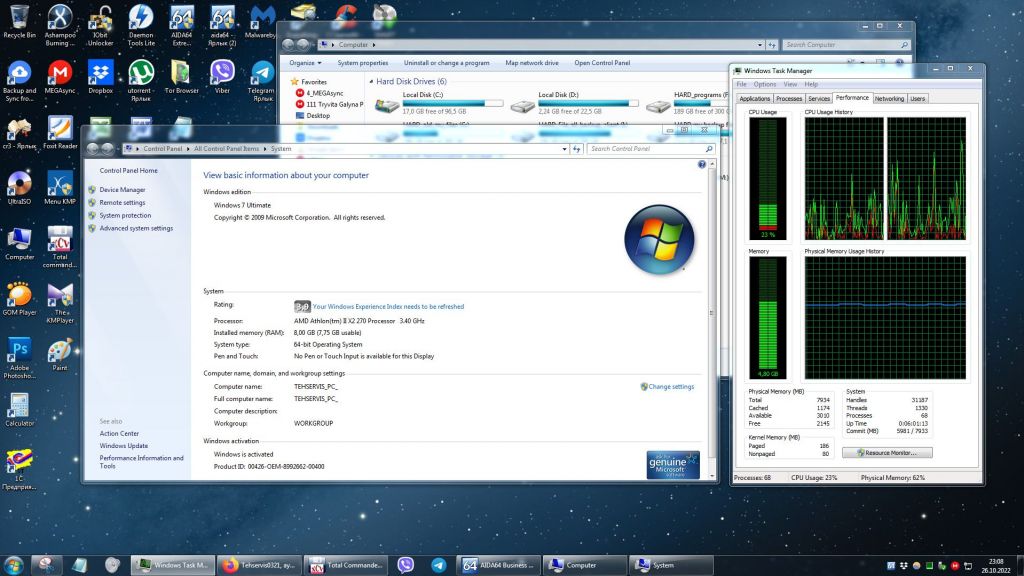
Task: Click Uninstall or change a program
Action: point(446,63)
